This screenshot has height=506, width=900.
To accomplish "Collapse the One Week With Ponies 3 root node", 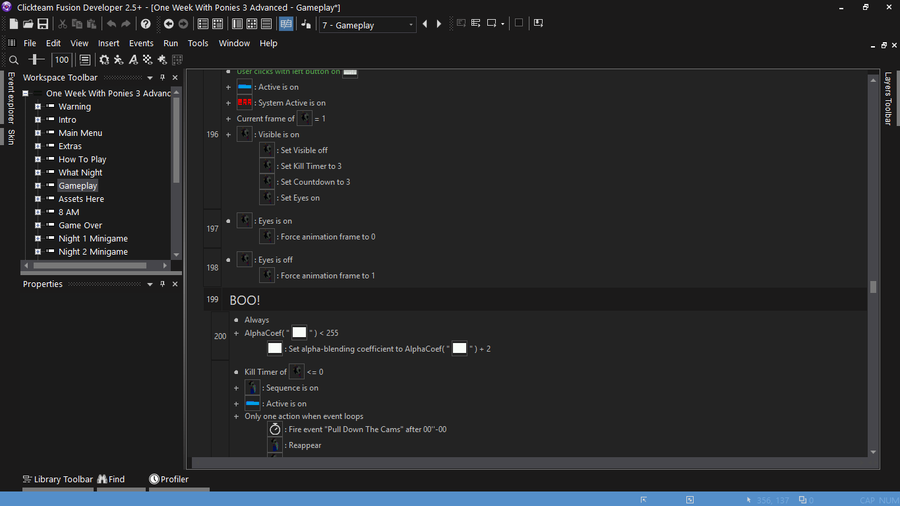I will [25, 93].
